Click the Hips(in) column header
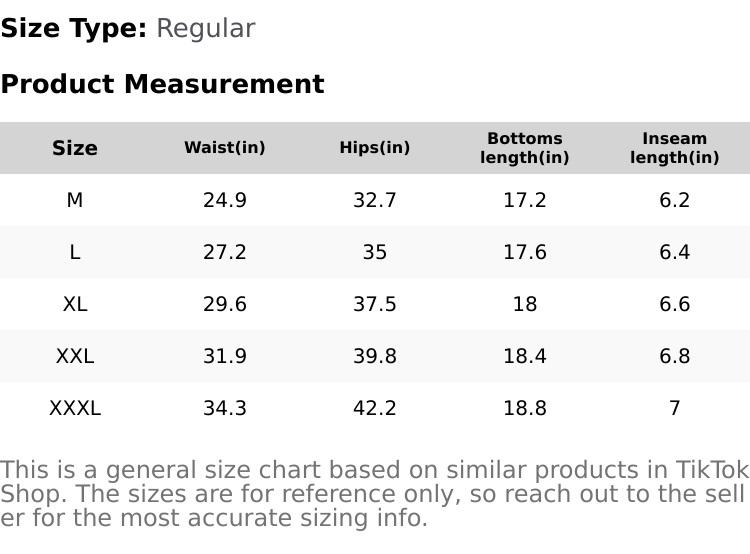Image resolution: width=750 pixels, height=554 pixels. (x=375, y=148)
